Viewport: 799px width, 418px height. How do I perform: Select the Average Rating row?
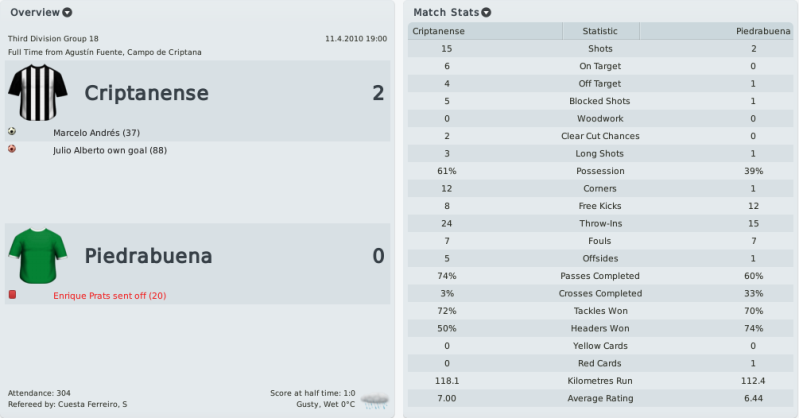click(x=600, y=399)
